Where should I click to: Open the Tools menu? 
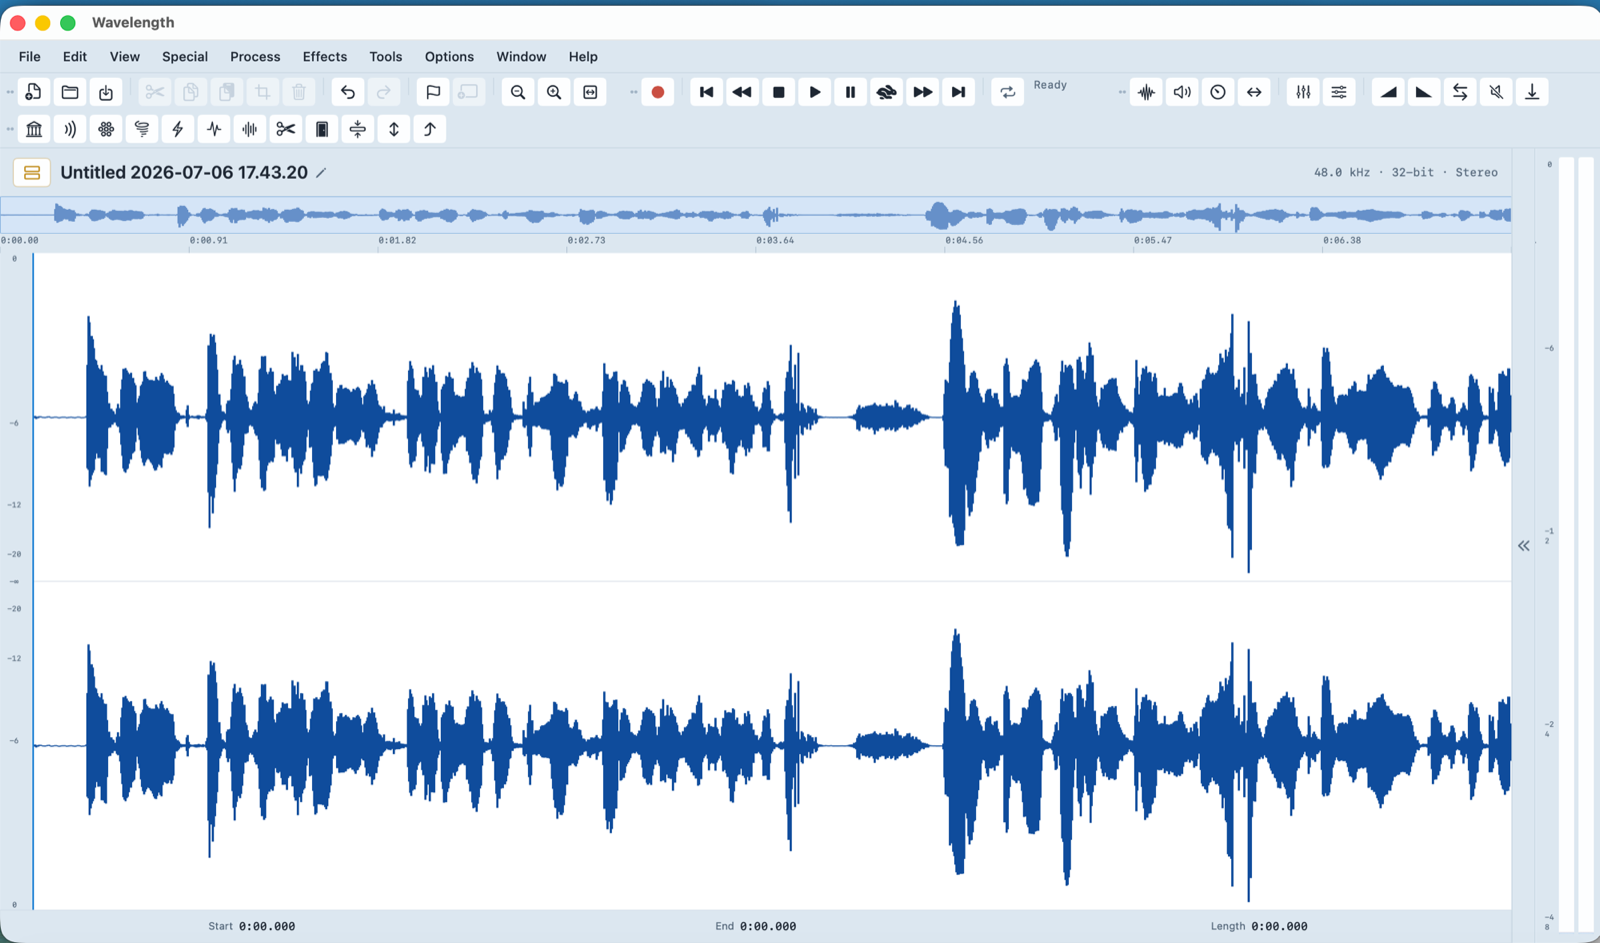coord(386,57)
